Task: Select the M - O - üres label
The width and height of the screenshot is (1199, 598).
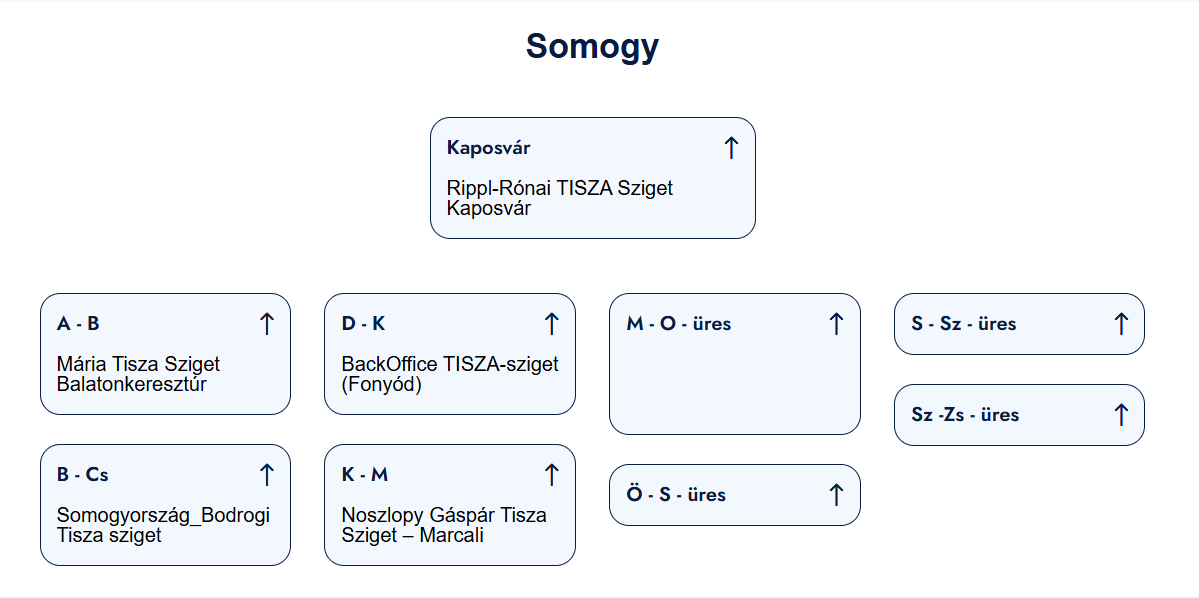Action: point(678,324)
